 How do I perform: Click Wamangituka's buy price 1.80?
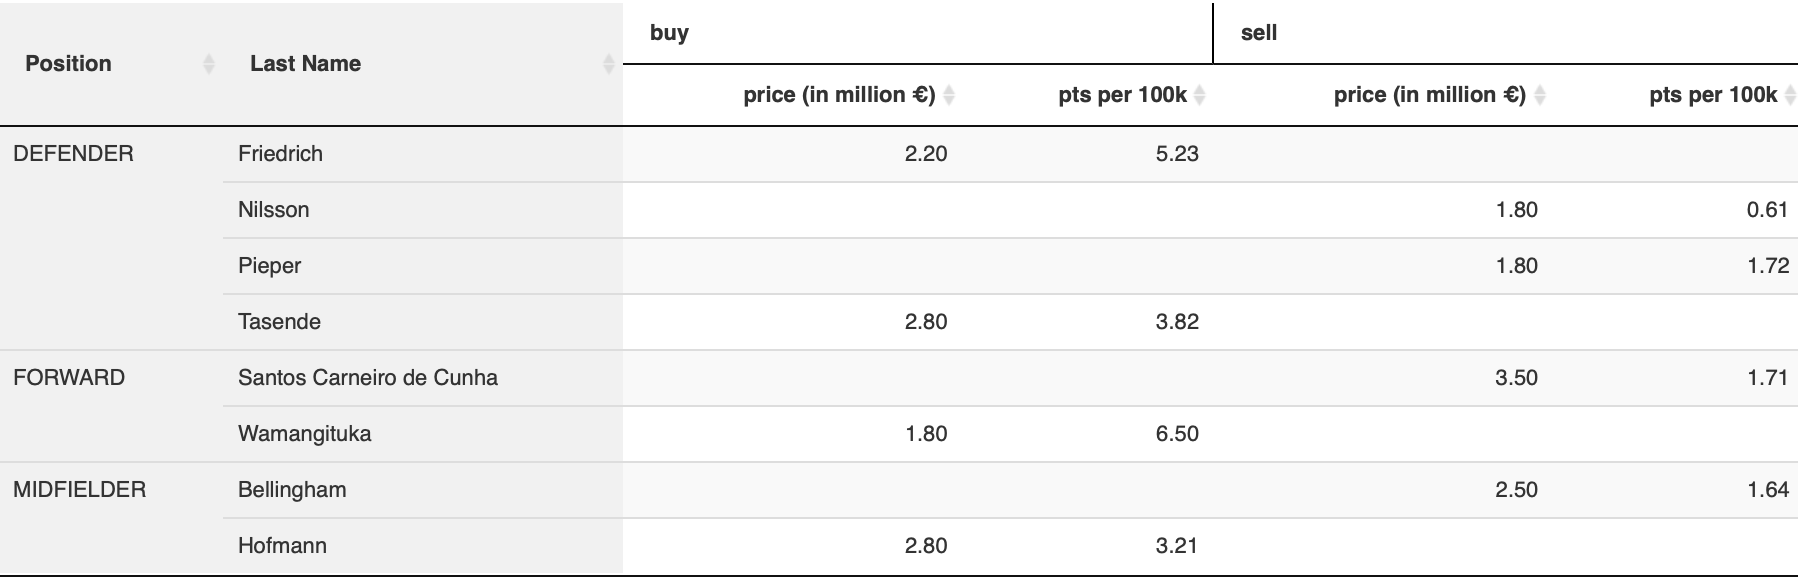925,434
